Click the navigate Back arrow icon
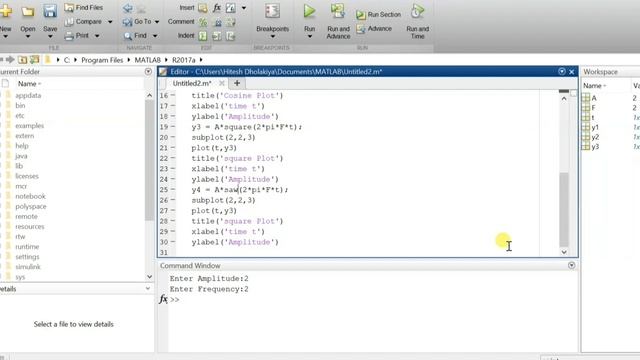This screenshot has width=640, height=360. 128,8
